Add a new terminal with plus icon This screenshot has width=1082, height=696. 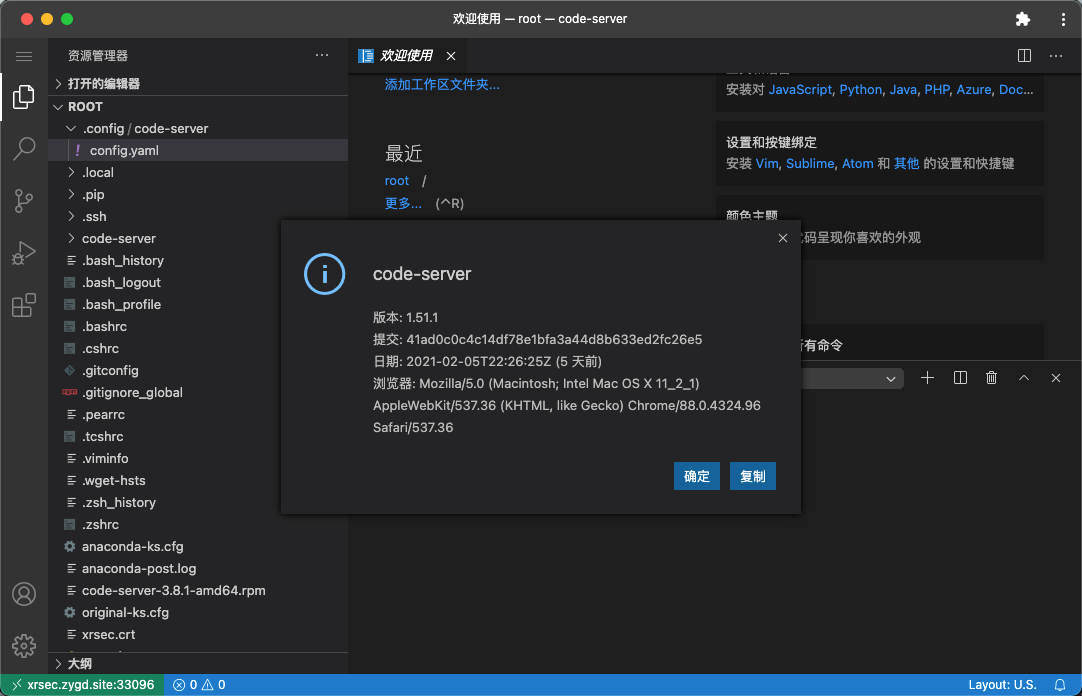[x=927, y=378]
